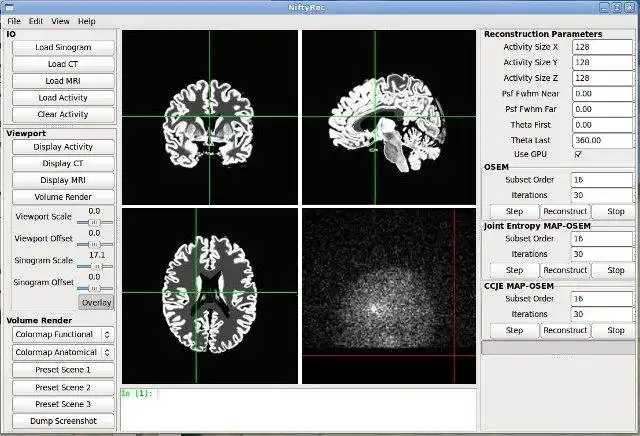640x436 pixels.
Task: Open the View menu
Action: (x=60, y=21)
